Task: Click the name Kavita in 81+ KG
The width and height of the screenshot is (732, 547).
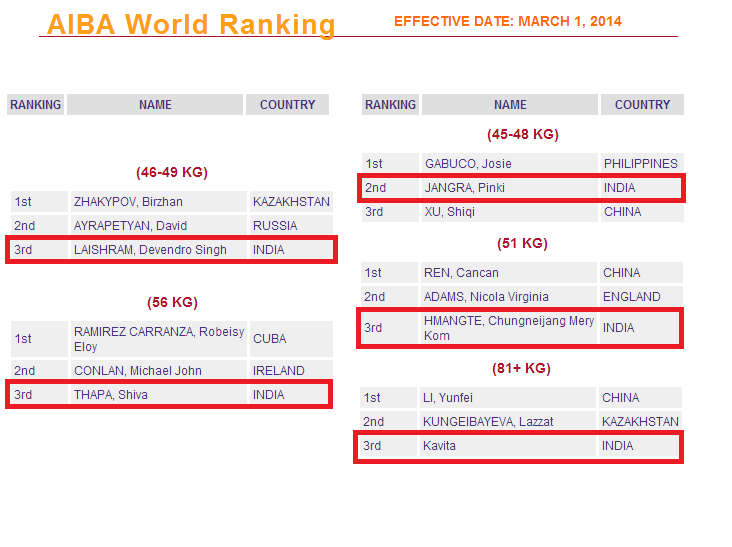Action: (x=440, y=446)
